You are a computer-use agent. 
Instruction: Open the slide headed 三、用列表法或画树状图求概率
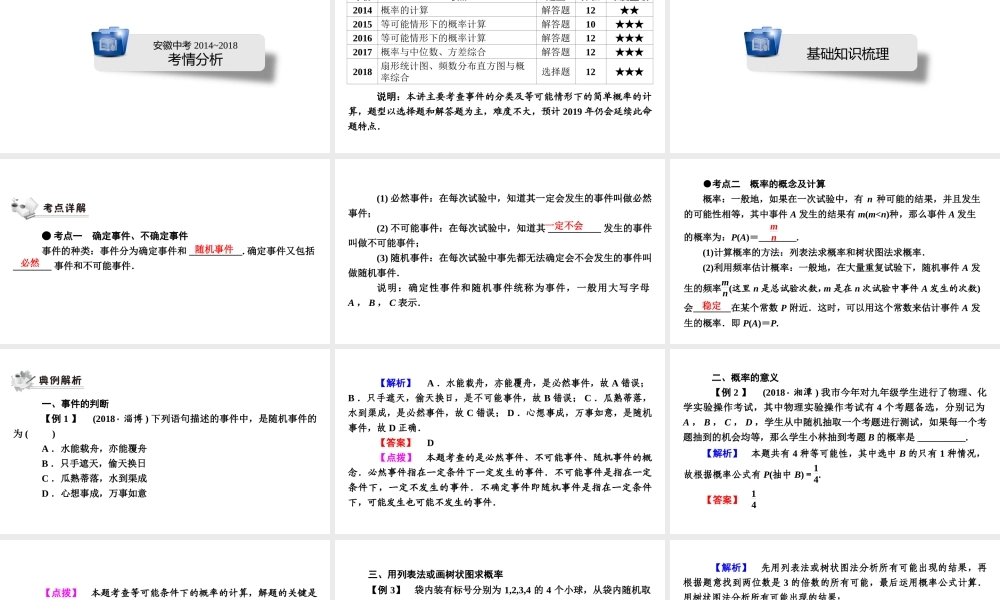500,570
